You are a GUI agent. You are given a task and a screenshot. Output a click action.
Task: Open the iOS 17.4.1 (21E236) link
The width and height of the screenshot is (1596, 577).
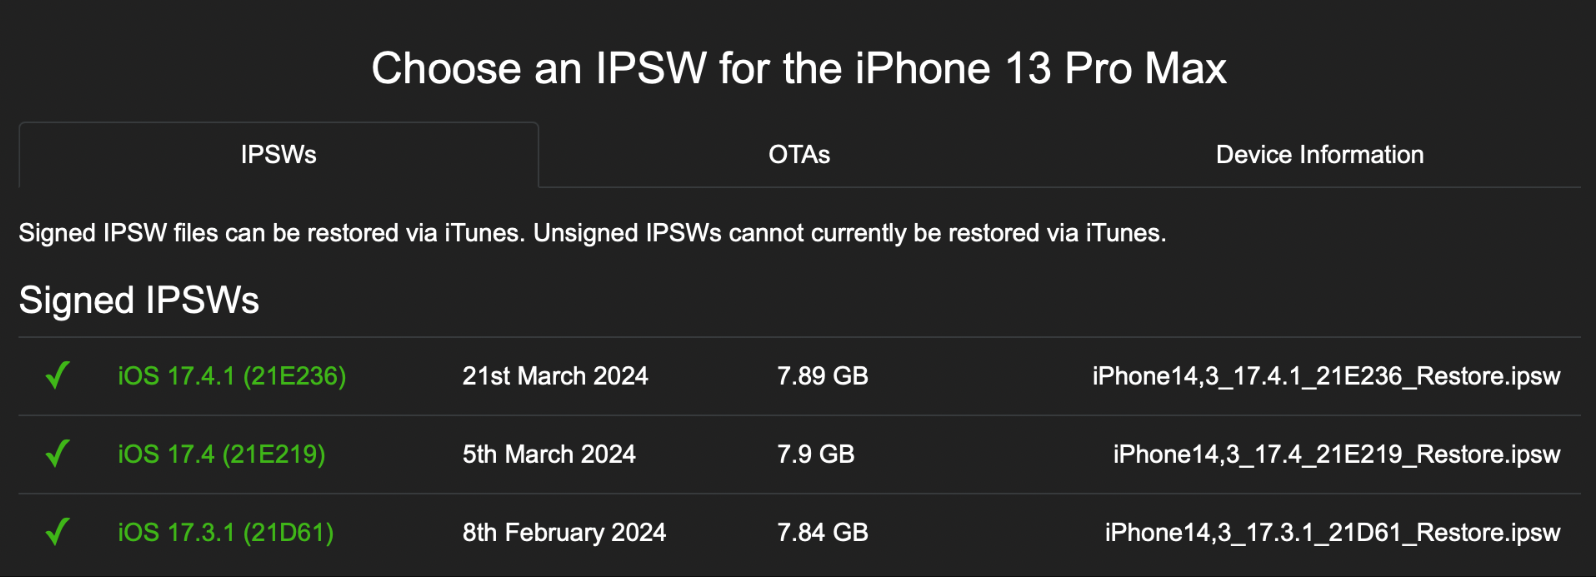(x=232, y=376)
